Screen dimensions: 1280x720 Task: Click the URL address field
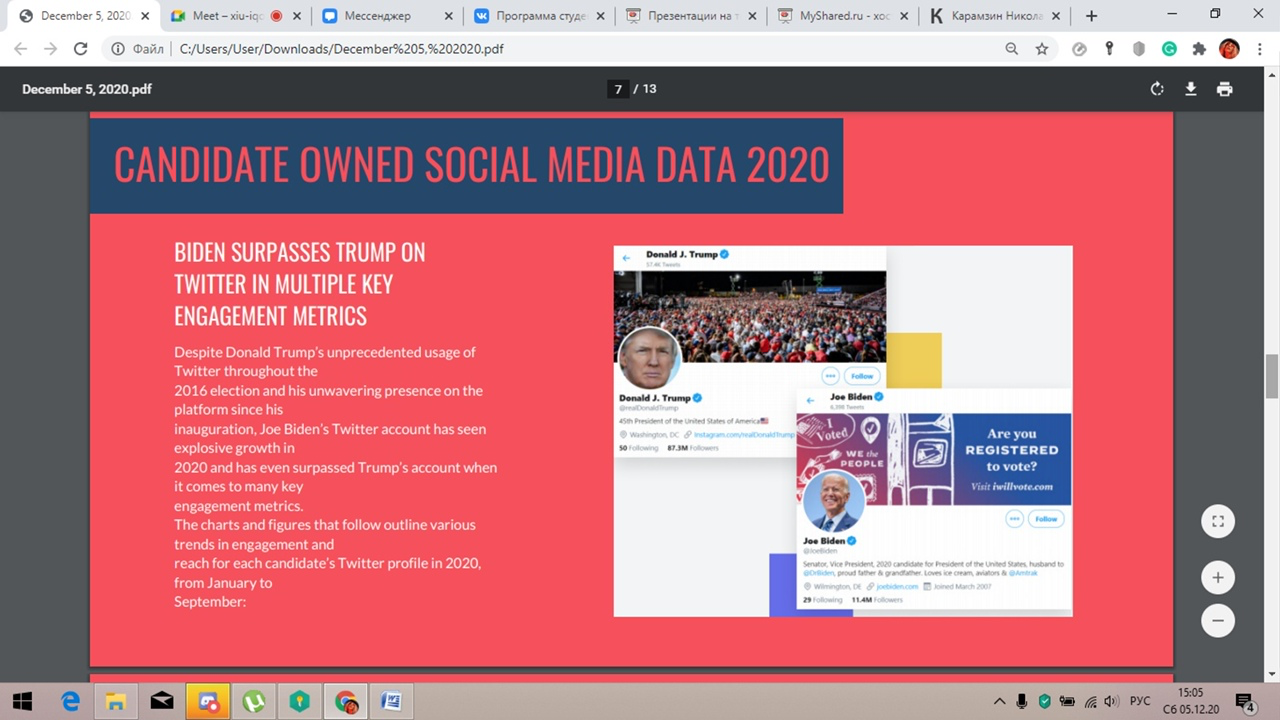click(580, 48)
